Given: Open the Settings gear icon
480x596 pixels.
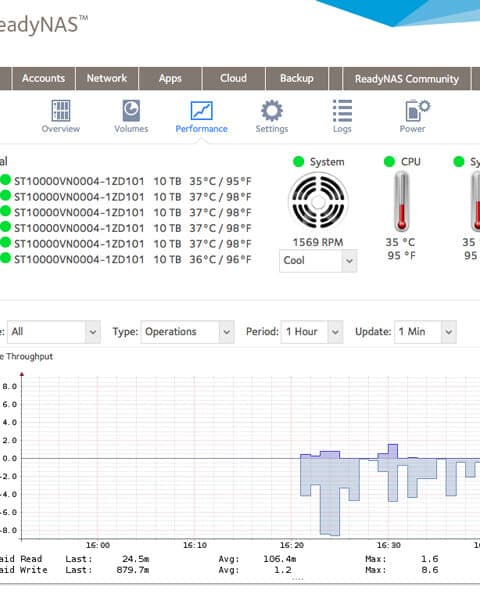Looking at the screenshot, I should pos(272,111).
